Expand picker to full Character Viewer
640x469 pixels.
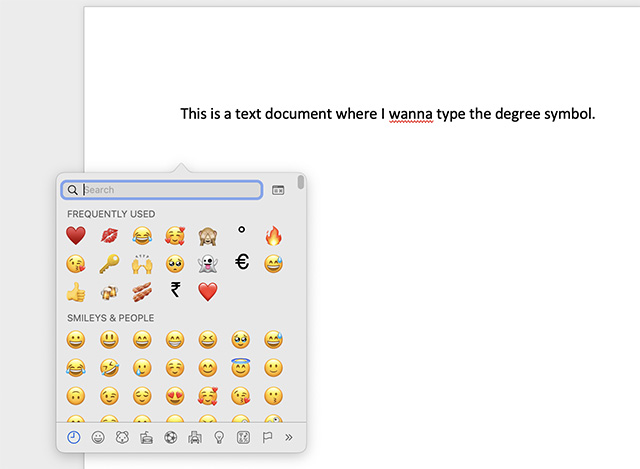(x=278, y=190)
